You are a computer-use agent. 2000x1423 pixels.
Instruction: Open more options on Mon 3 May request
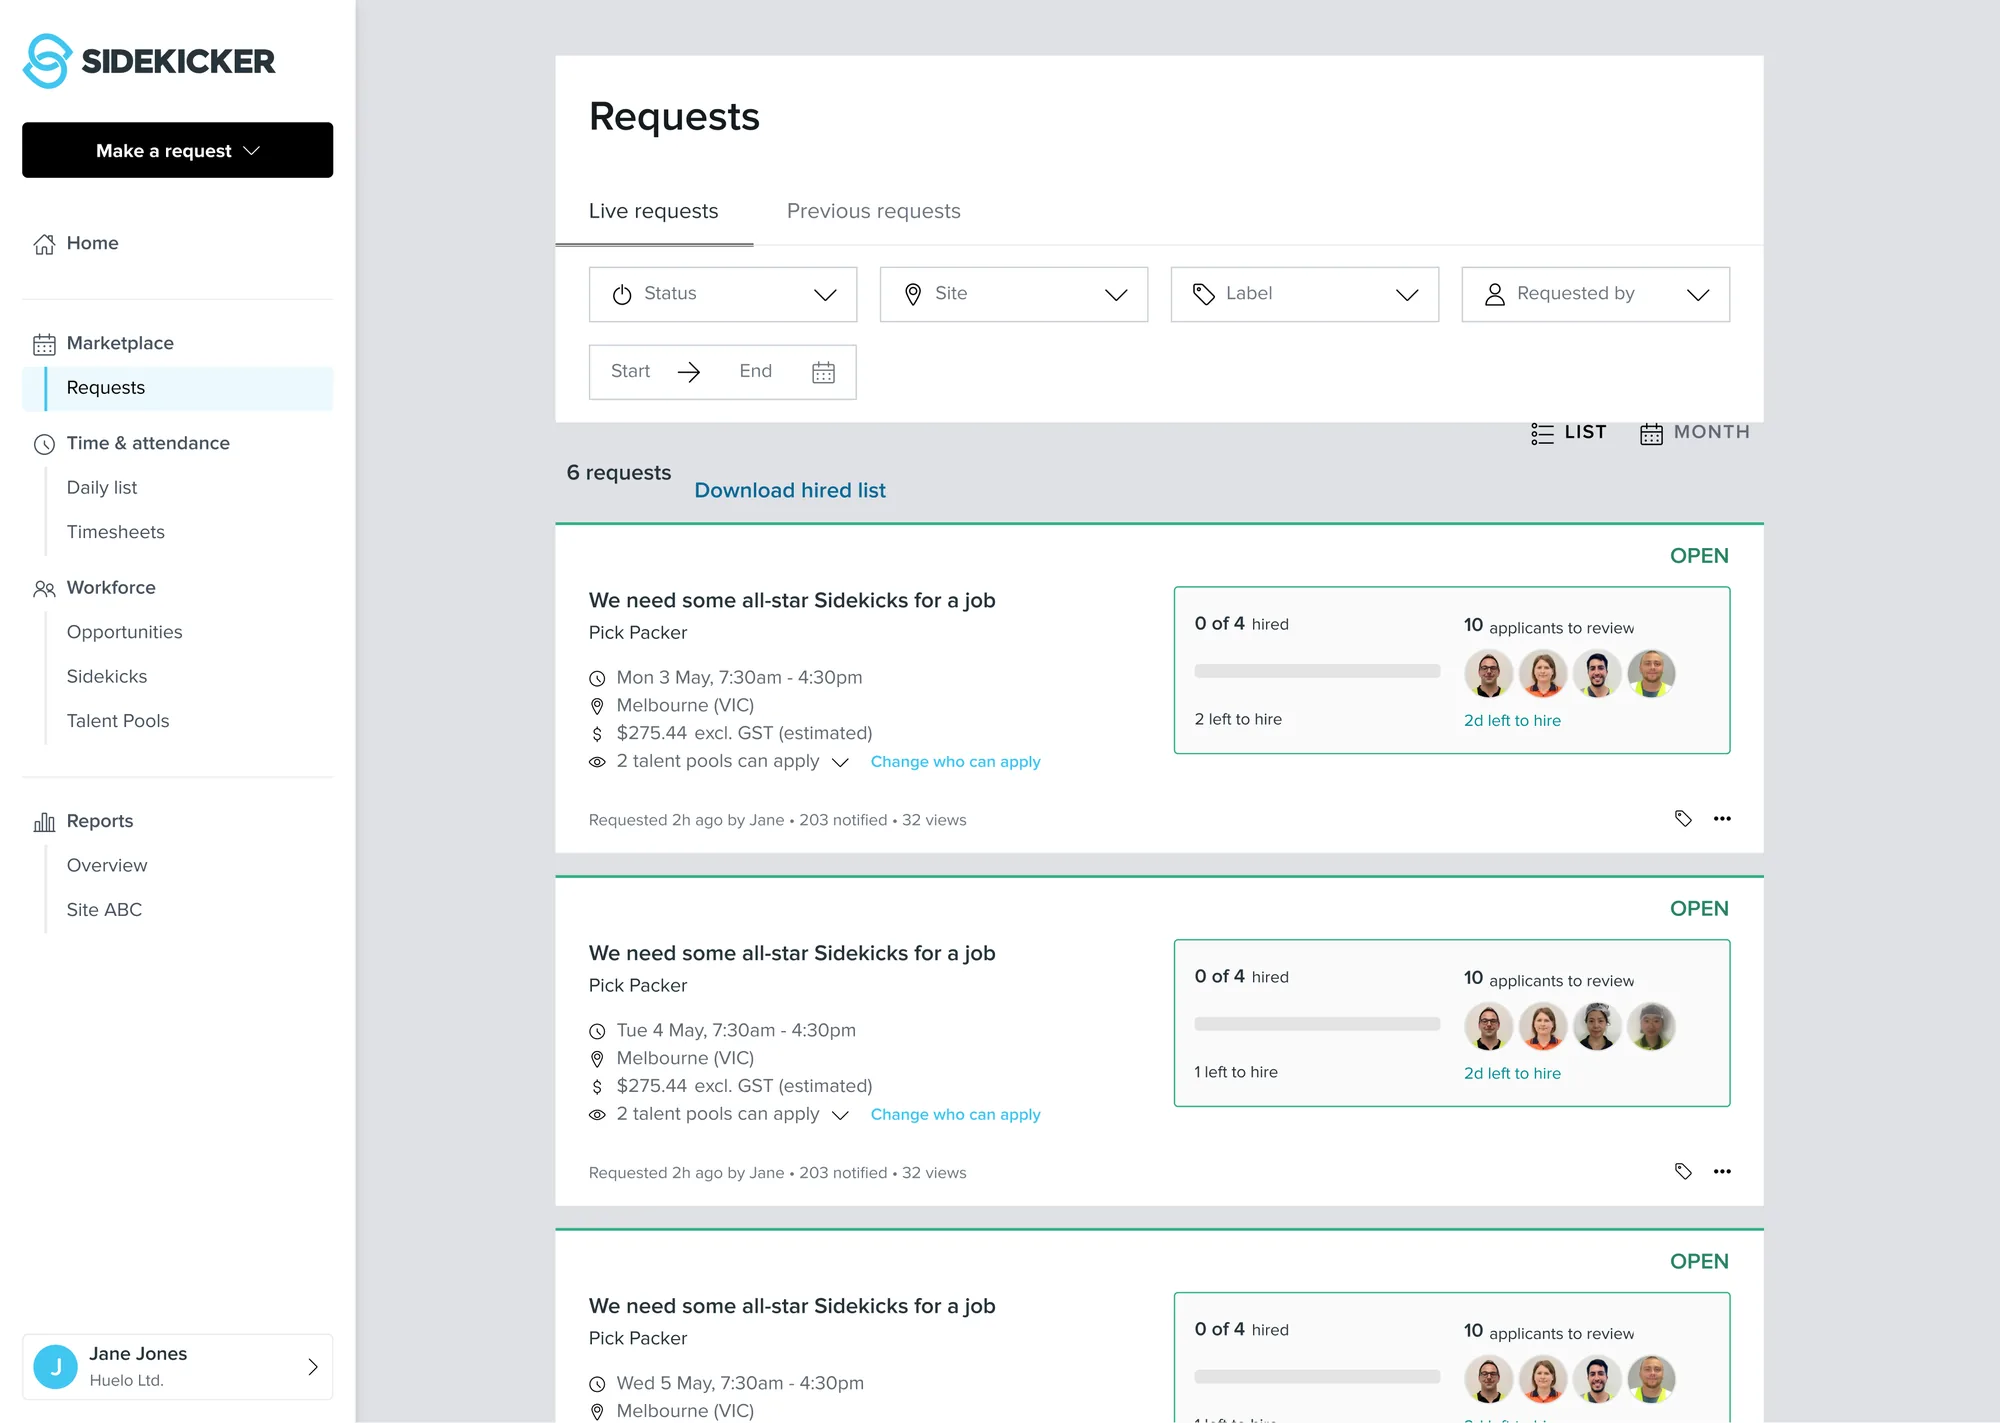[1722, 819]
